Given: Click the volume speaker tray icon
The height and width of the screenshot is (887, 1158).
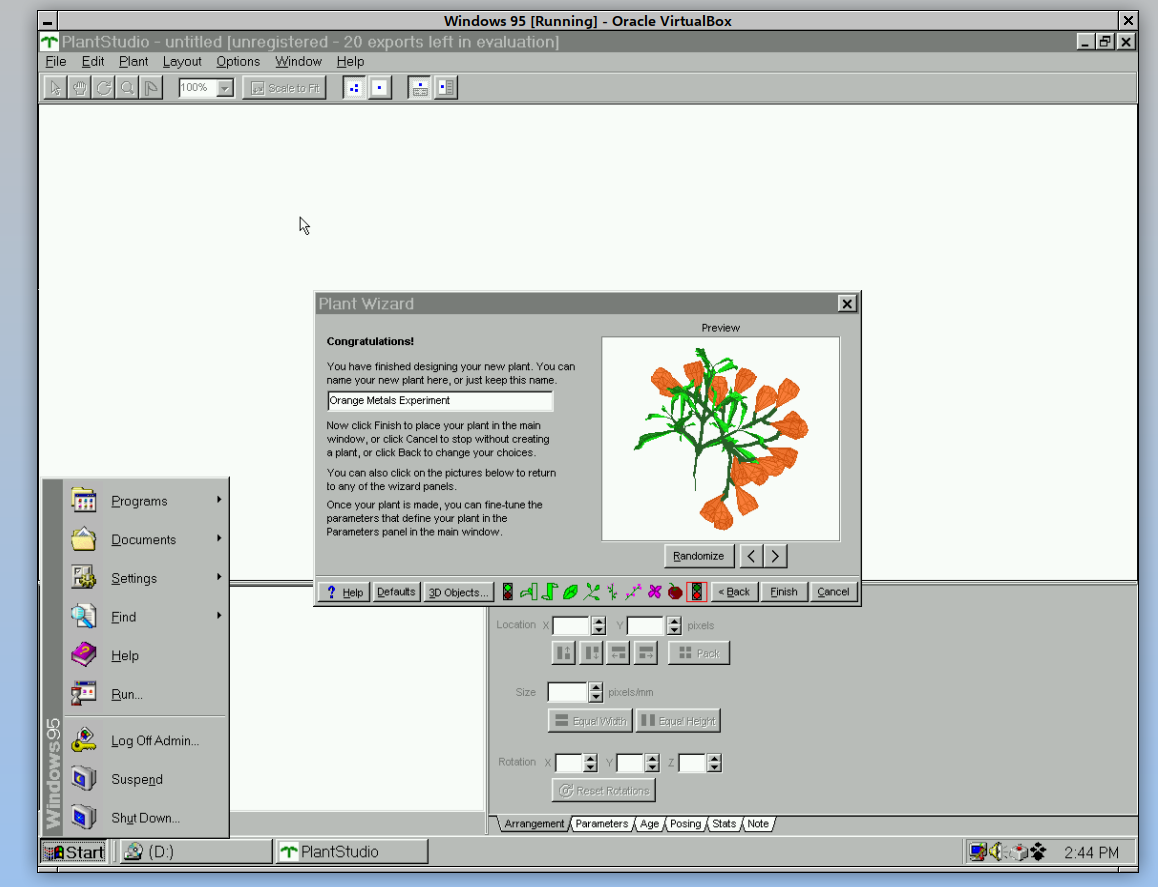Looking at the screenshot, I should click(998, 852).
